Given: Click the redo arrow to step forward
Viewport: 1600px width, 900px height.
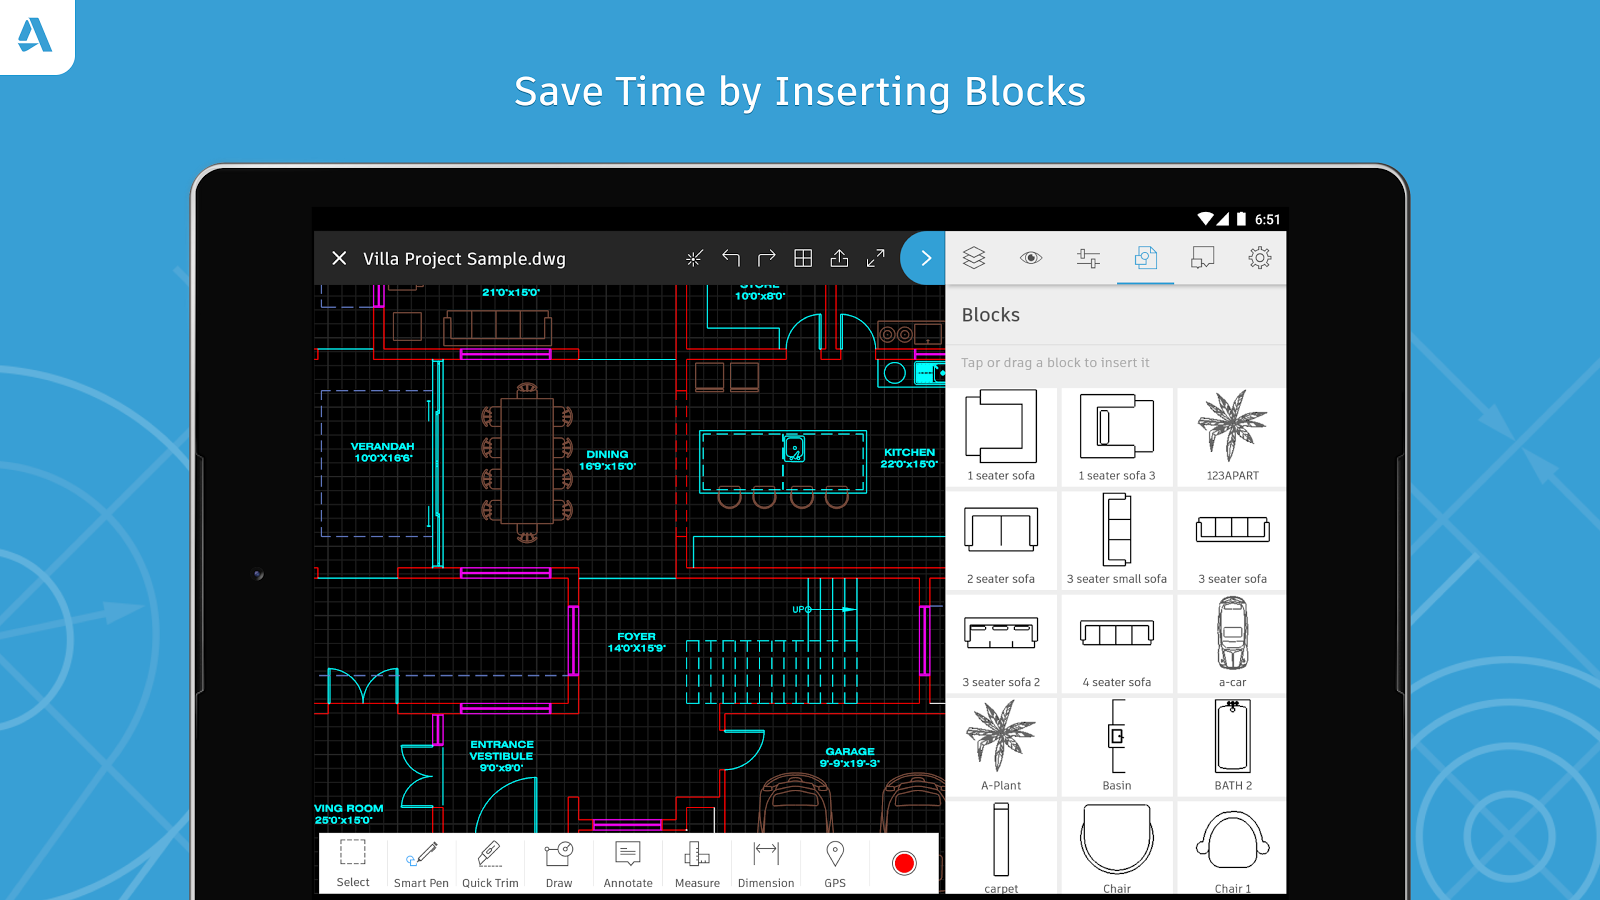Looking at the screenshot, I should tap(766, 258).
